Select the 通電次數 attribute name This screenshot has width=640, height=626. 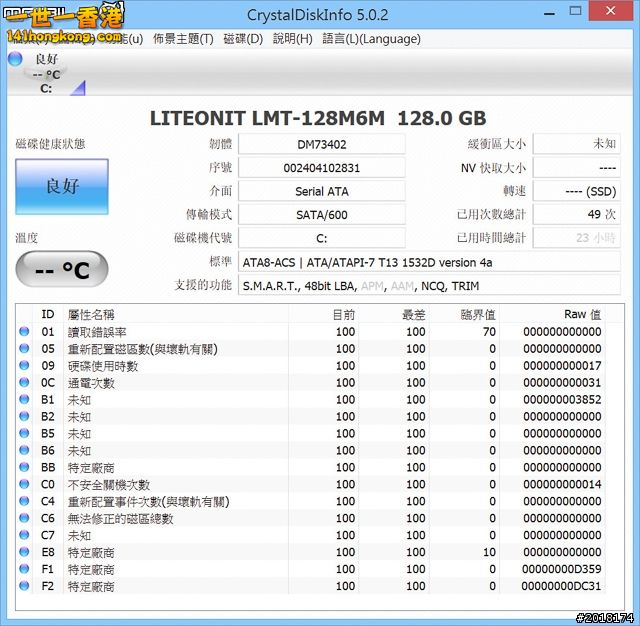pyautogui.click(x=91, y=383)
